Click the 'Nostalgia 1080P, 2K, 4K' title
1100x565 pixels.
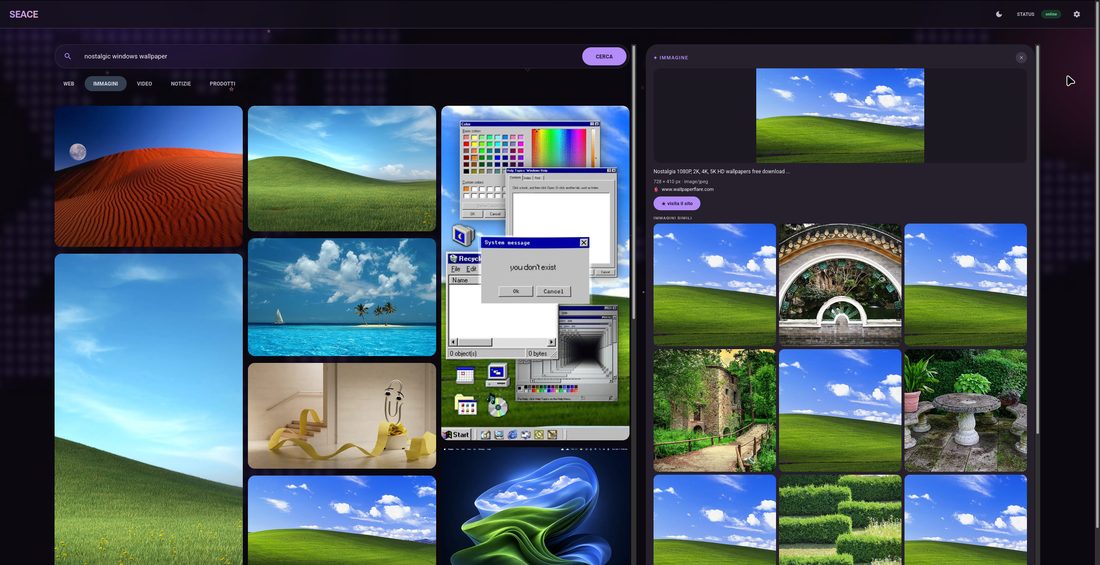(721, 171)
